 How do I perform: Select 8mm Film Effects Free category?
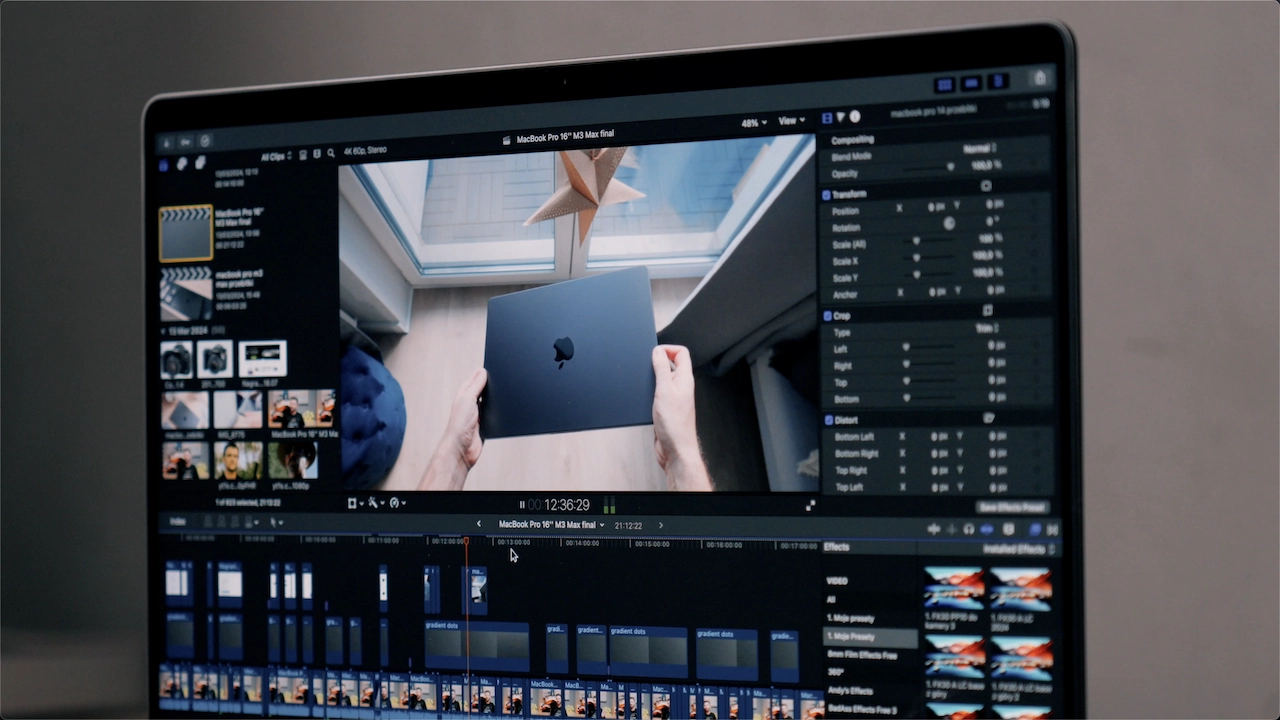click(x=862, y=655)
